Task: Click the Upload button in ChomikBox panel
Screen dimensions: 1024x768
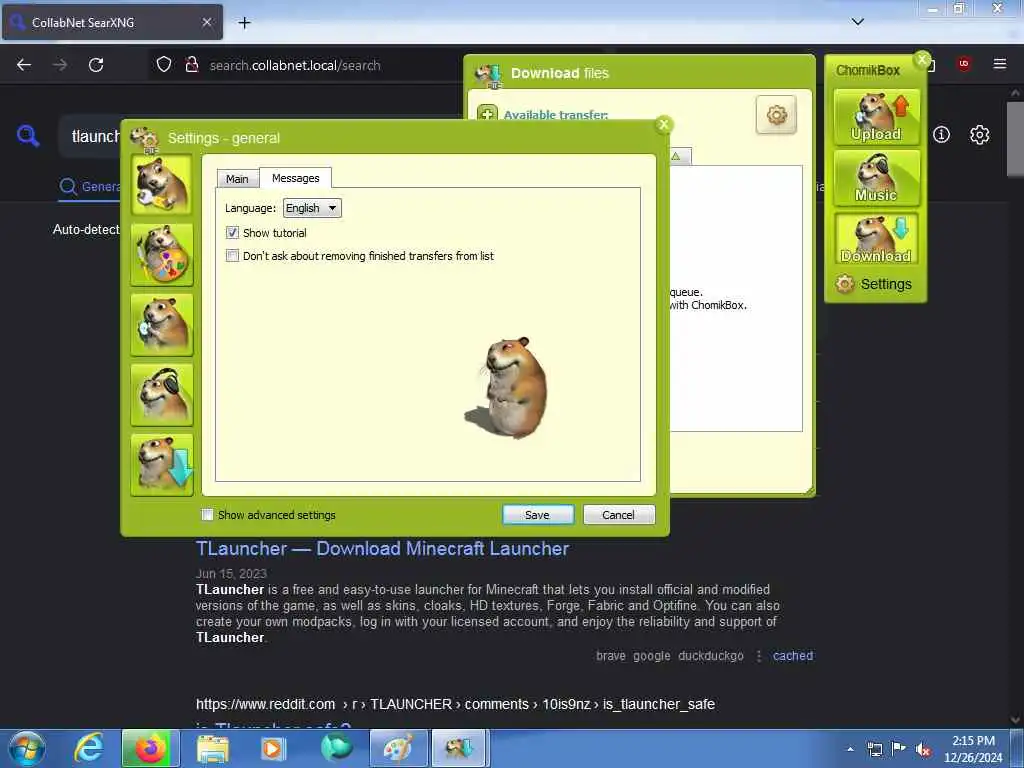Action: (876, 117)
